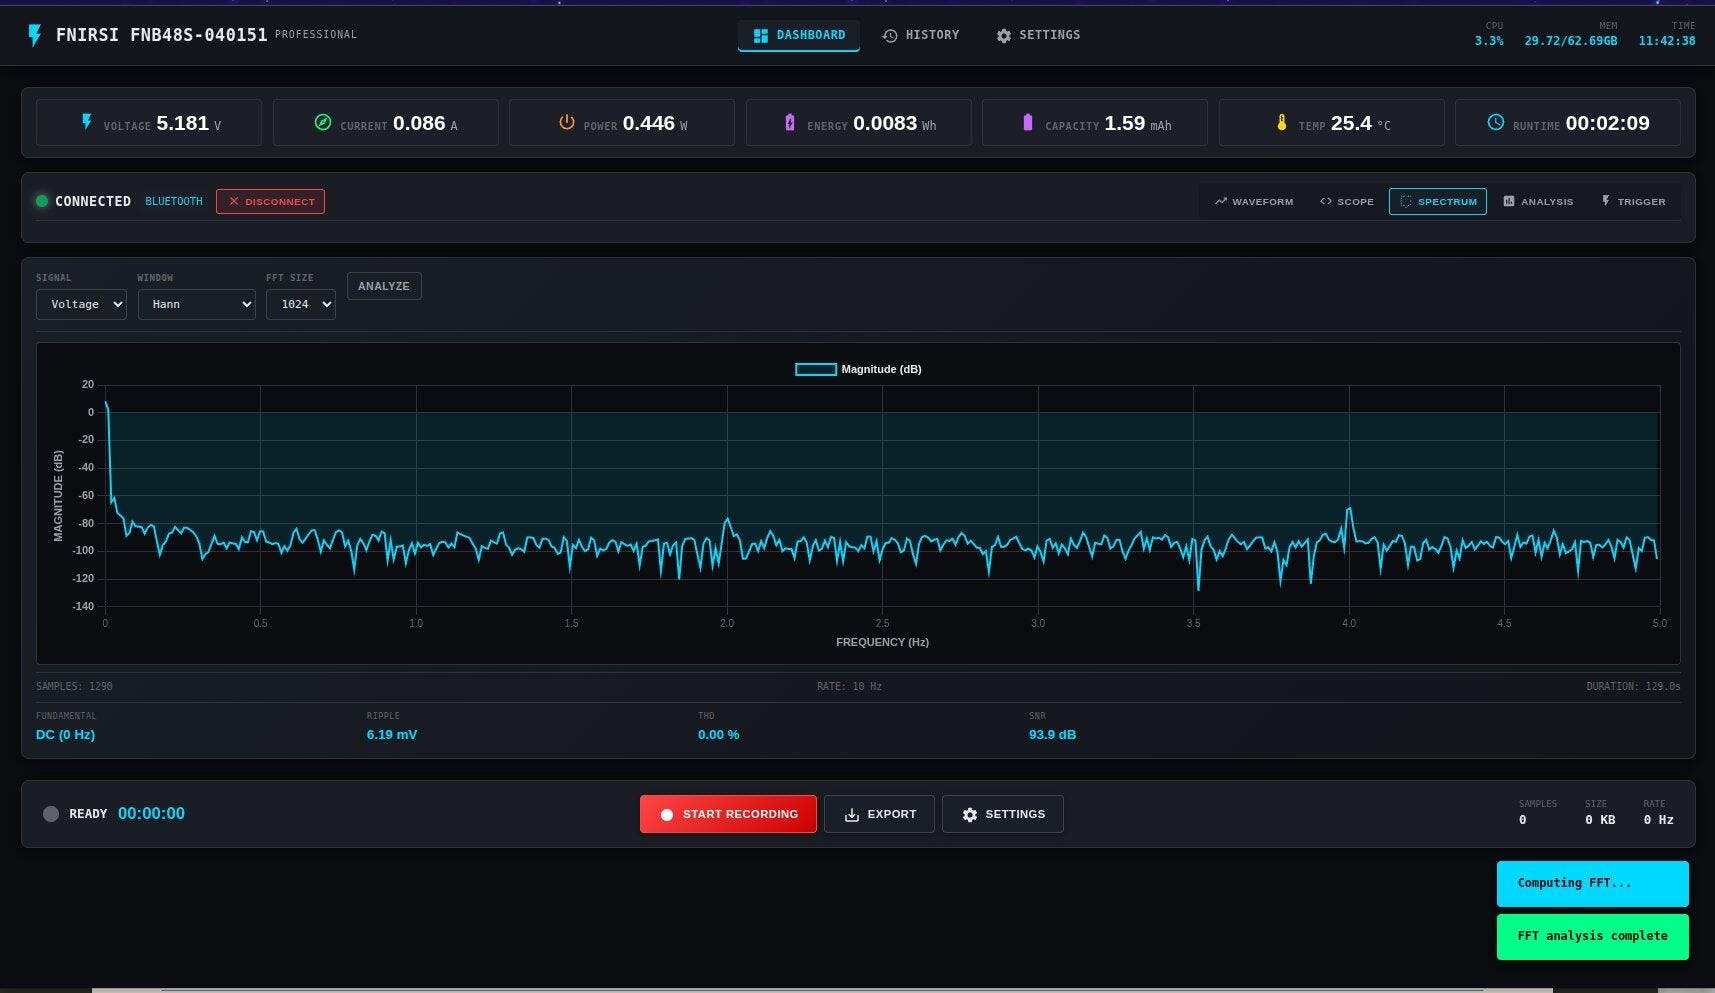
Task: Click the runtime clock icon
Action: click(1495, 122)
